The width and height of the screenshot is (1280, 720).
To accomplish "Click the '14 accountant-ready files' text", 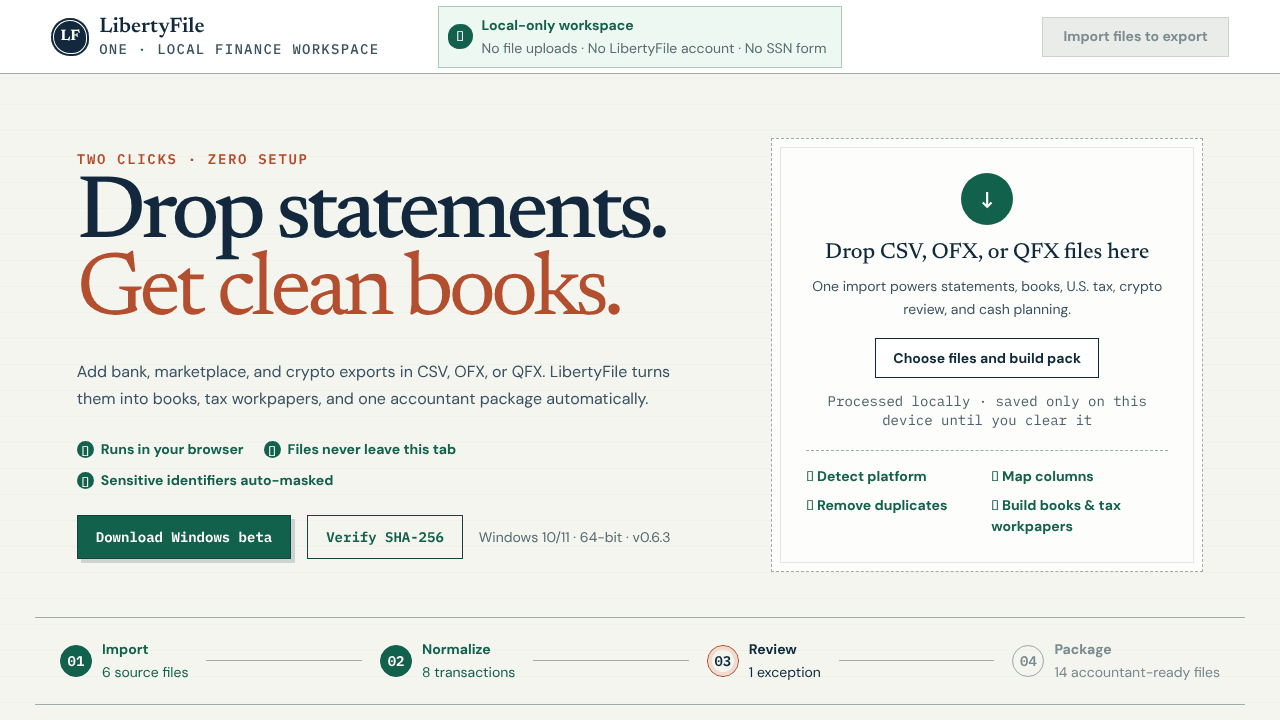I will [x=1137, y=673].
